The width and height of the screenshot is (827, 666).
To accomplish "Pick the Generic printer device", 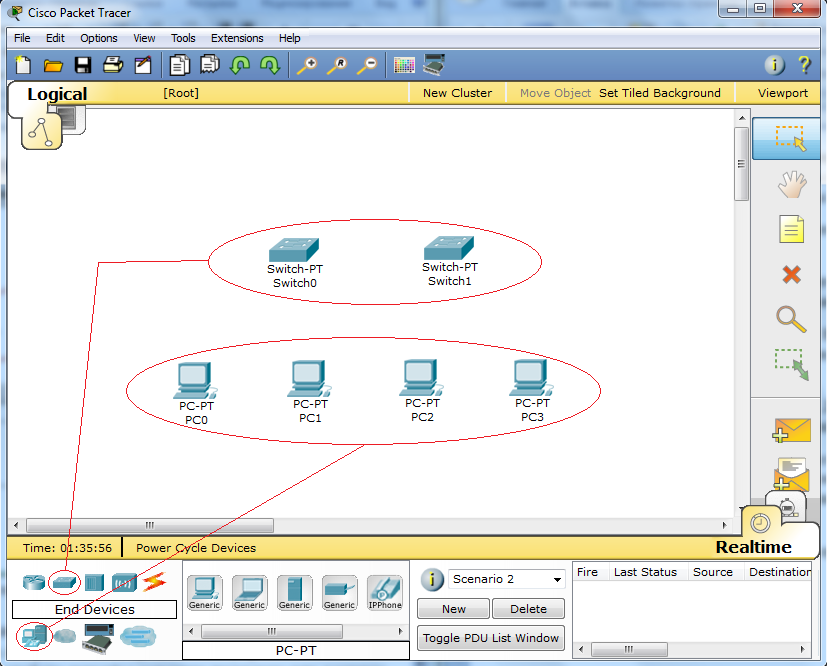I will pyautogui.click(x=339, y=593).
